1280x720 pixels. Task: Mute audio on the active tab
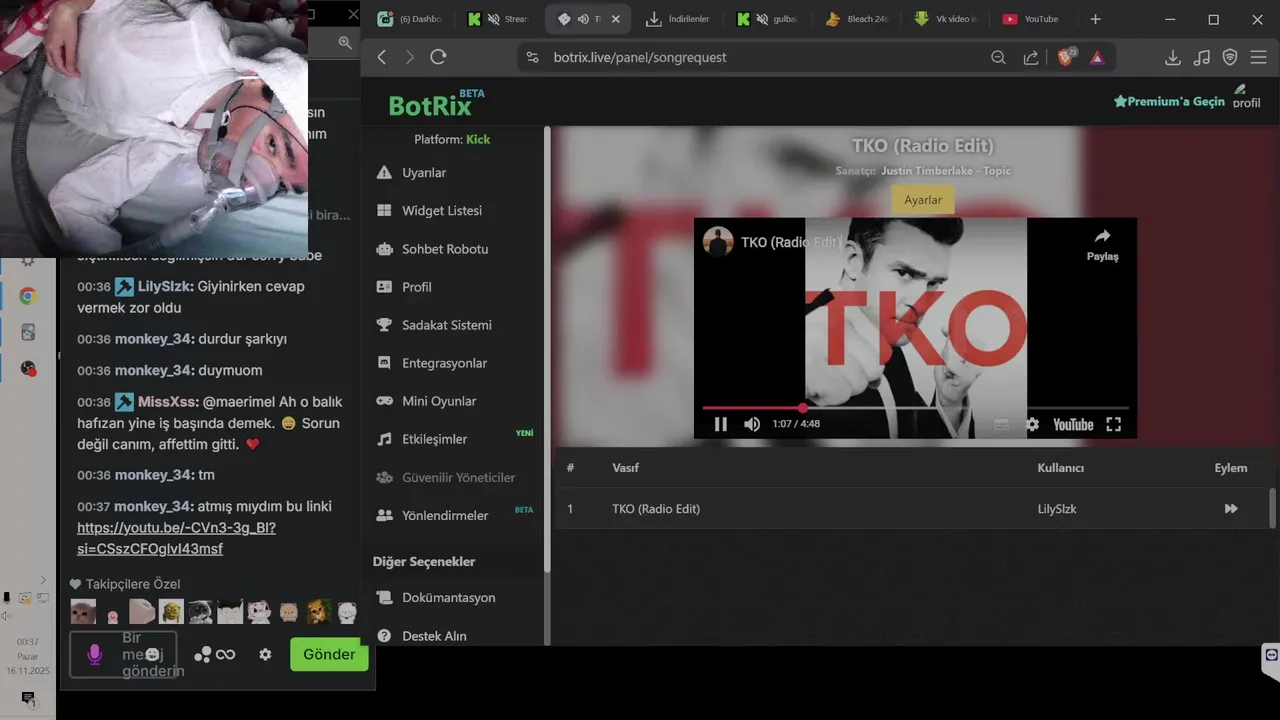[582, 19]
